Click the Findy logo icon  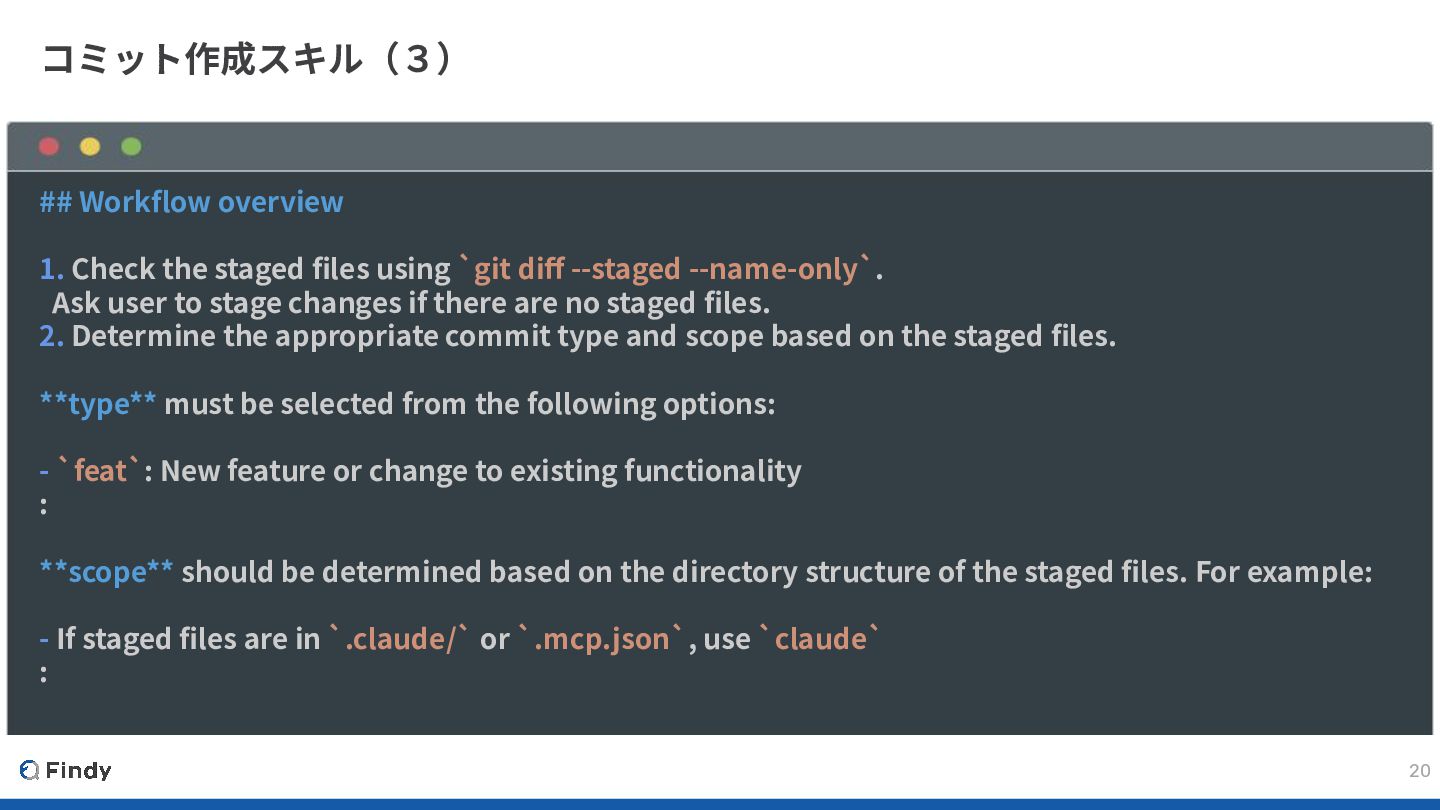29,770
